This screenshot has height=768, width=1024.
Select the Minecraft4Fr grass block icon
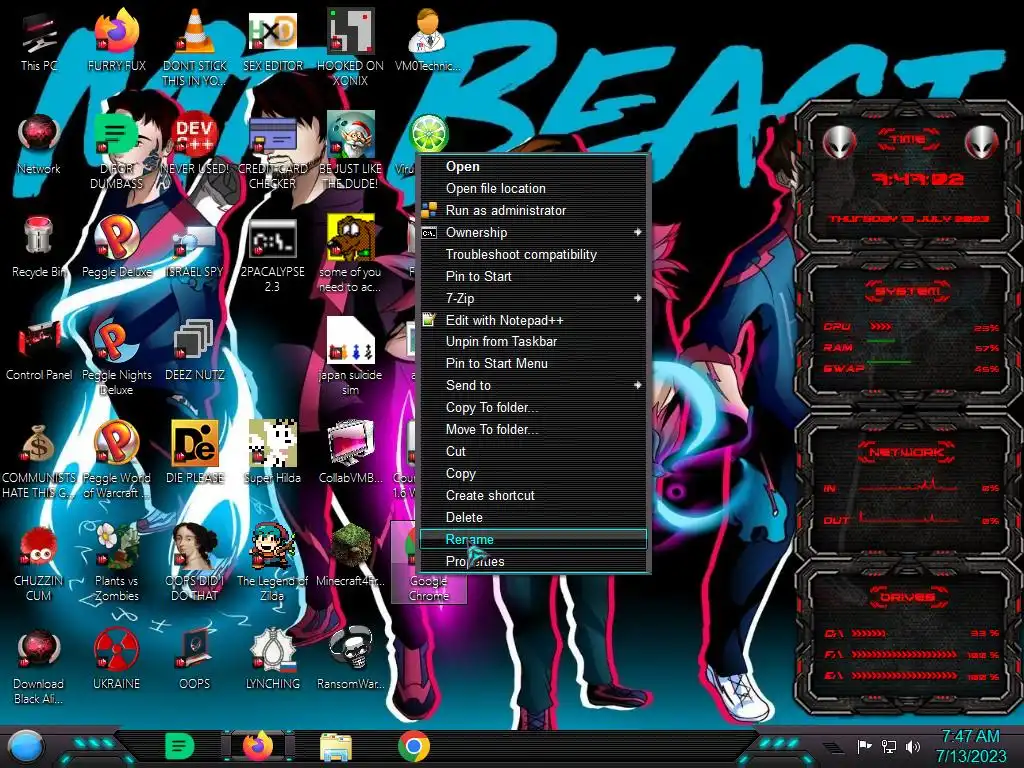point(351,556)
